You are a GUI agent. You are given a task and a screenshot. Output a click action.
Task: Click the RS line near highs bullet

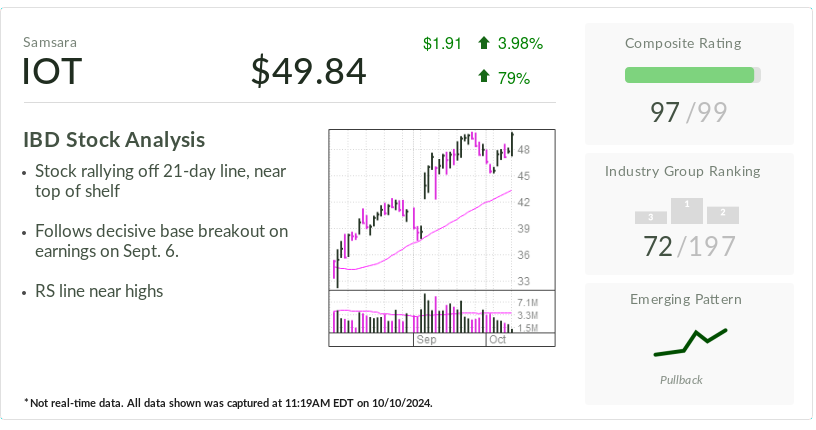[99, 291]
